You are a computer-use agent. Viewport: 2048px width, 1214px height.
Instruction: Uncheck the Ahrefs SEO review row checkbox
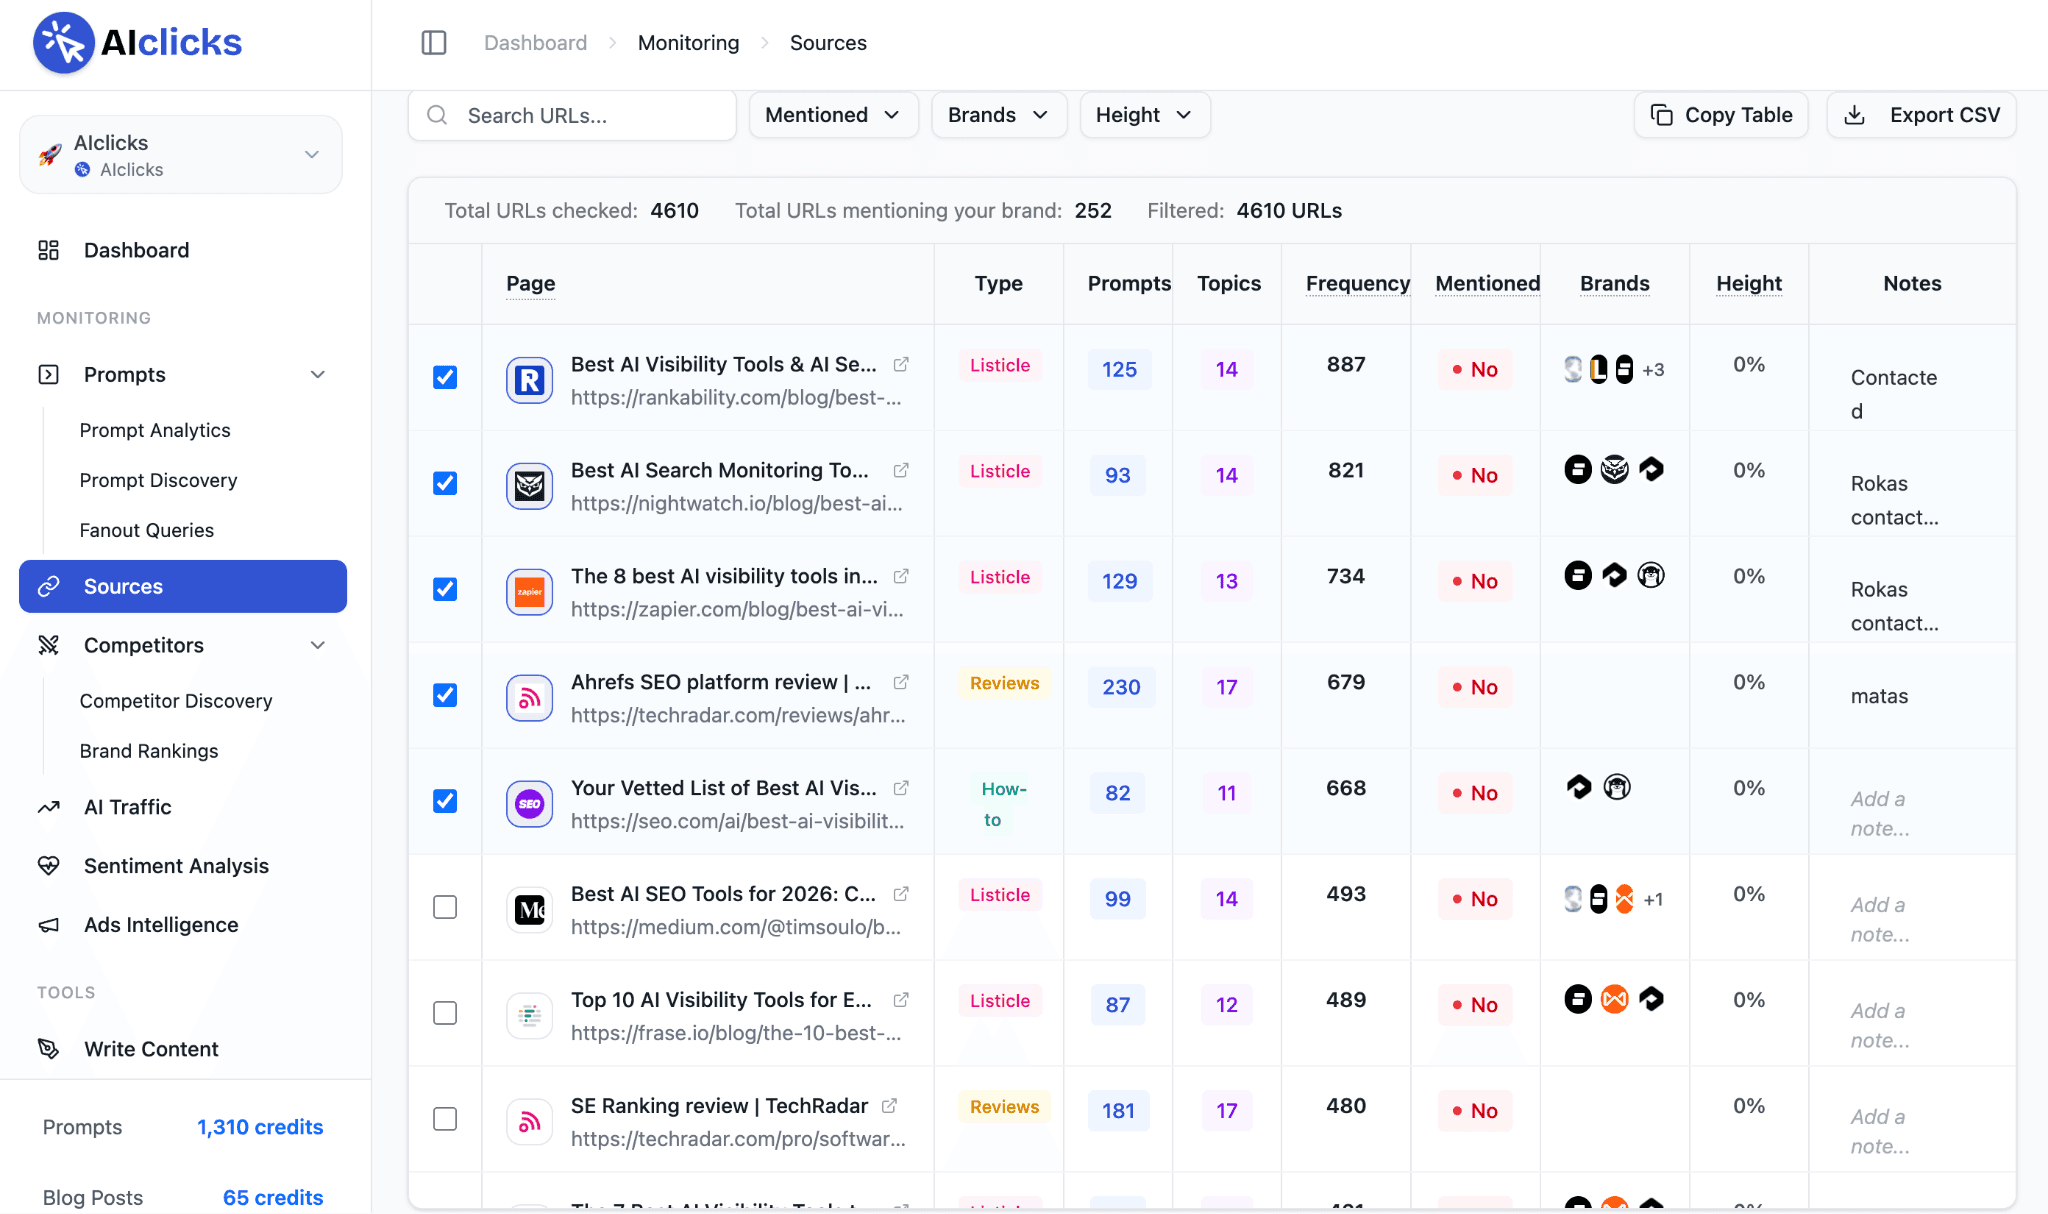click(x=445, y=695)
